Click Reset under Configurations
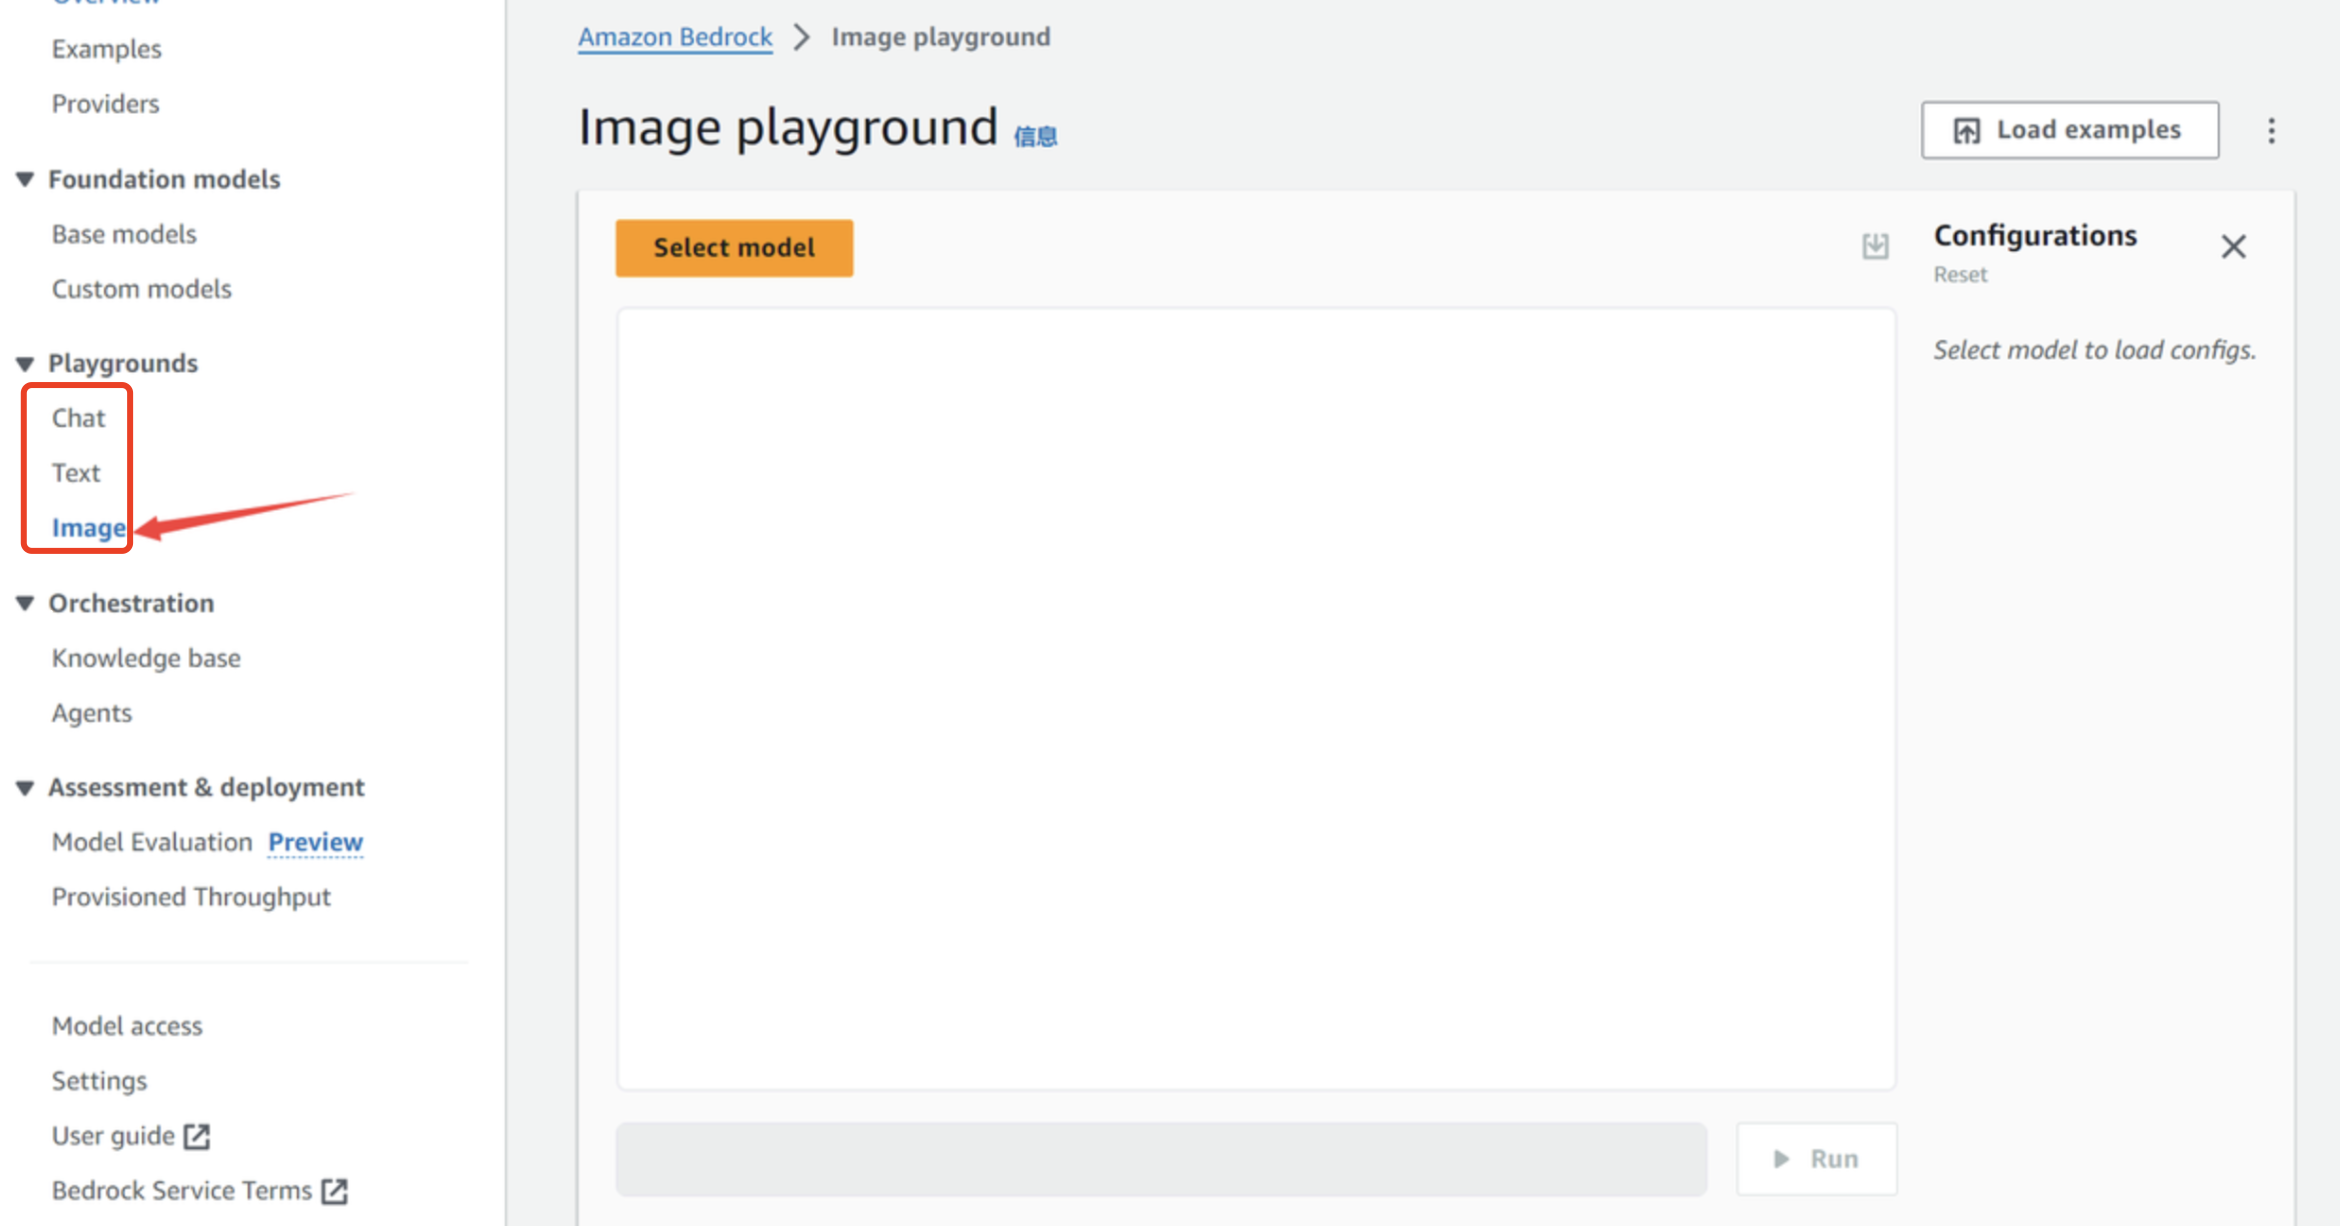2340x1226 pixels. point(1960,275)
